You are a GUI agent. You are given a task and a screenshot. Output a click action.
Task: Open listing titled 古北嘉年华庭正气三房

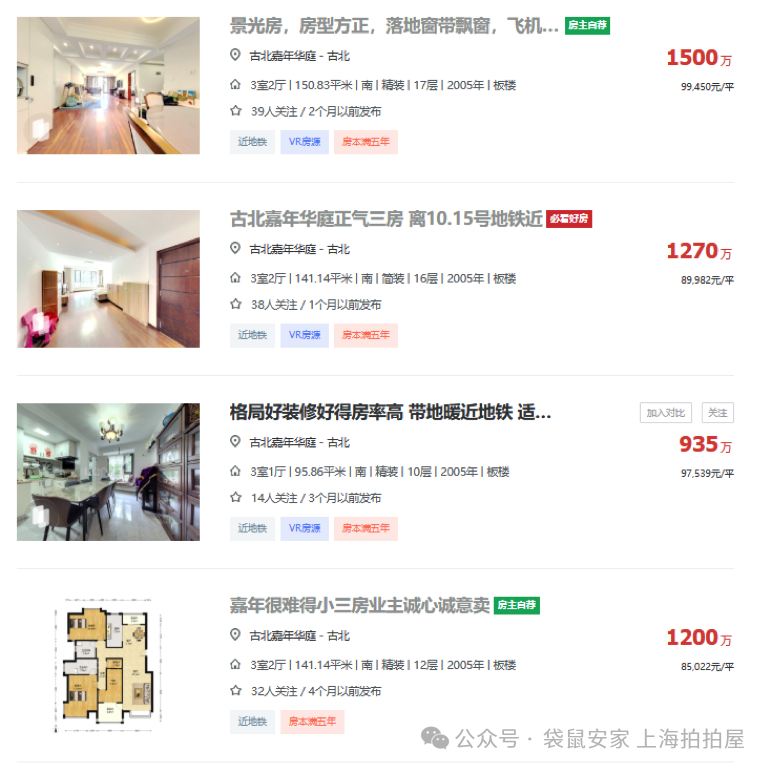coord(386,219)
